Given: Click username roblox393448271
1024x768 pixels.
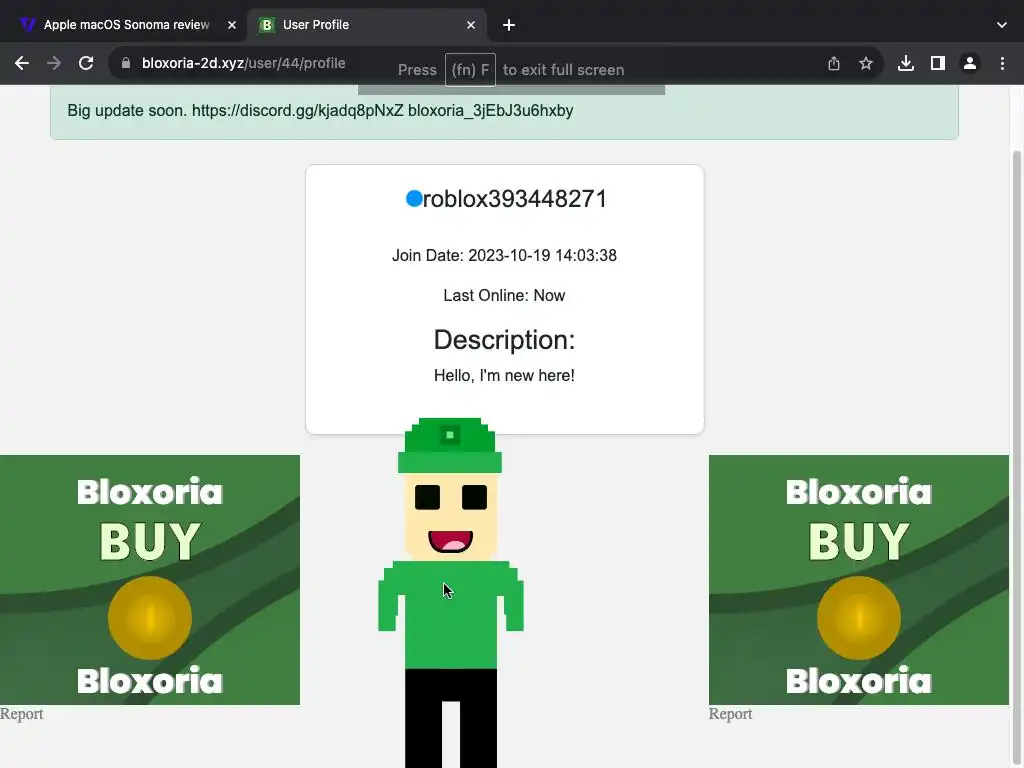Looking at the screenshot, I should point(515,199).
